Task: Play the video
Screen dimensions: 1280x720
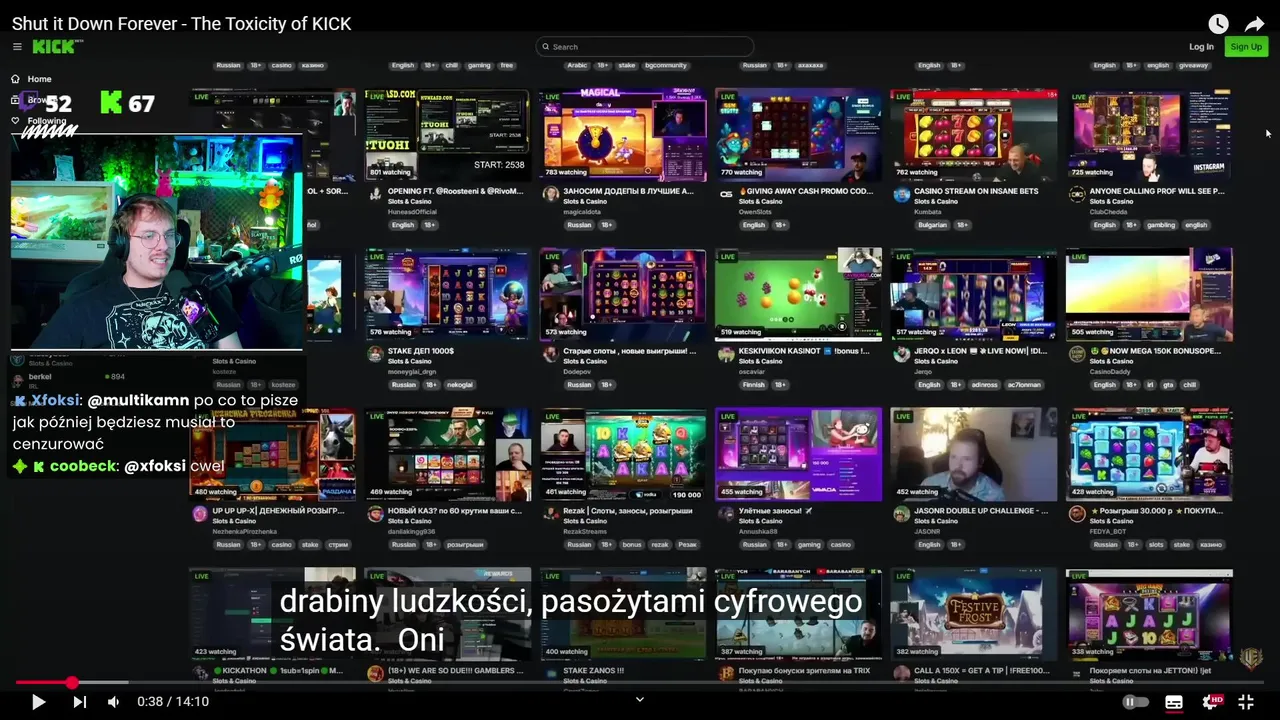Action: 38,702
